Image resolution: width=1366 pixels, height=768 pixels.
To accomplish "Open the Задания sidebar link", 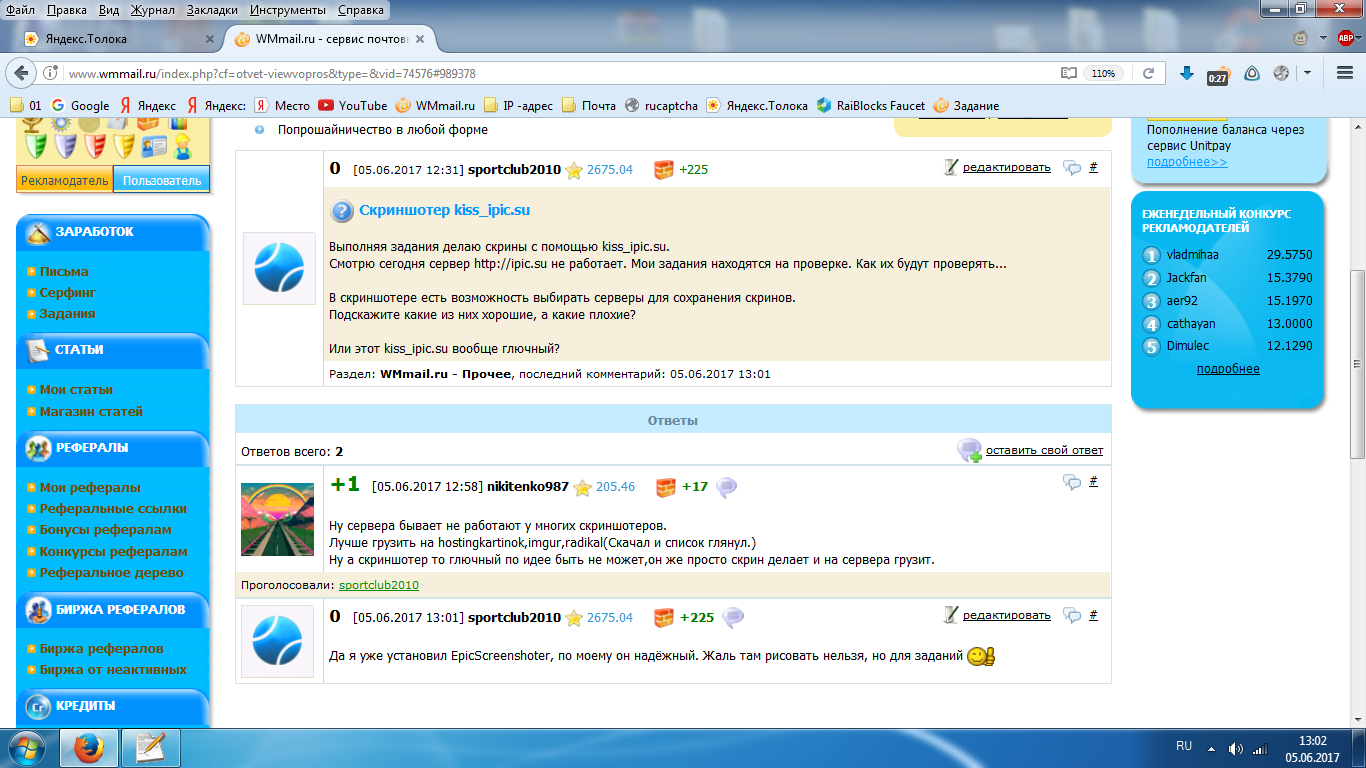I will tap(68, 314).
